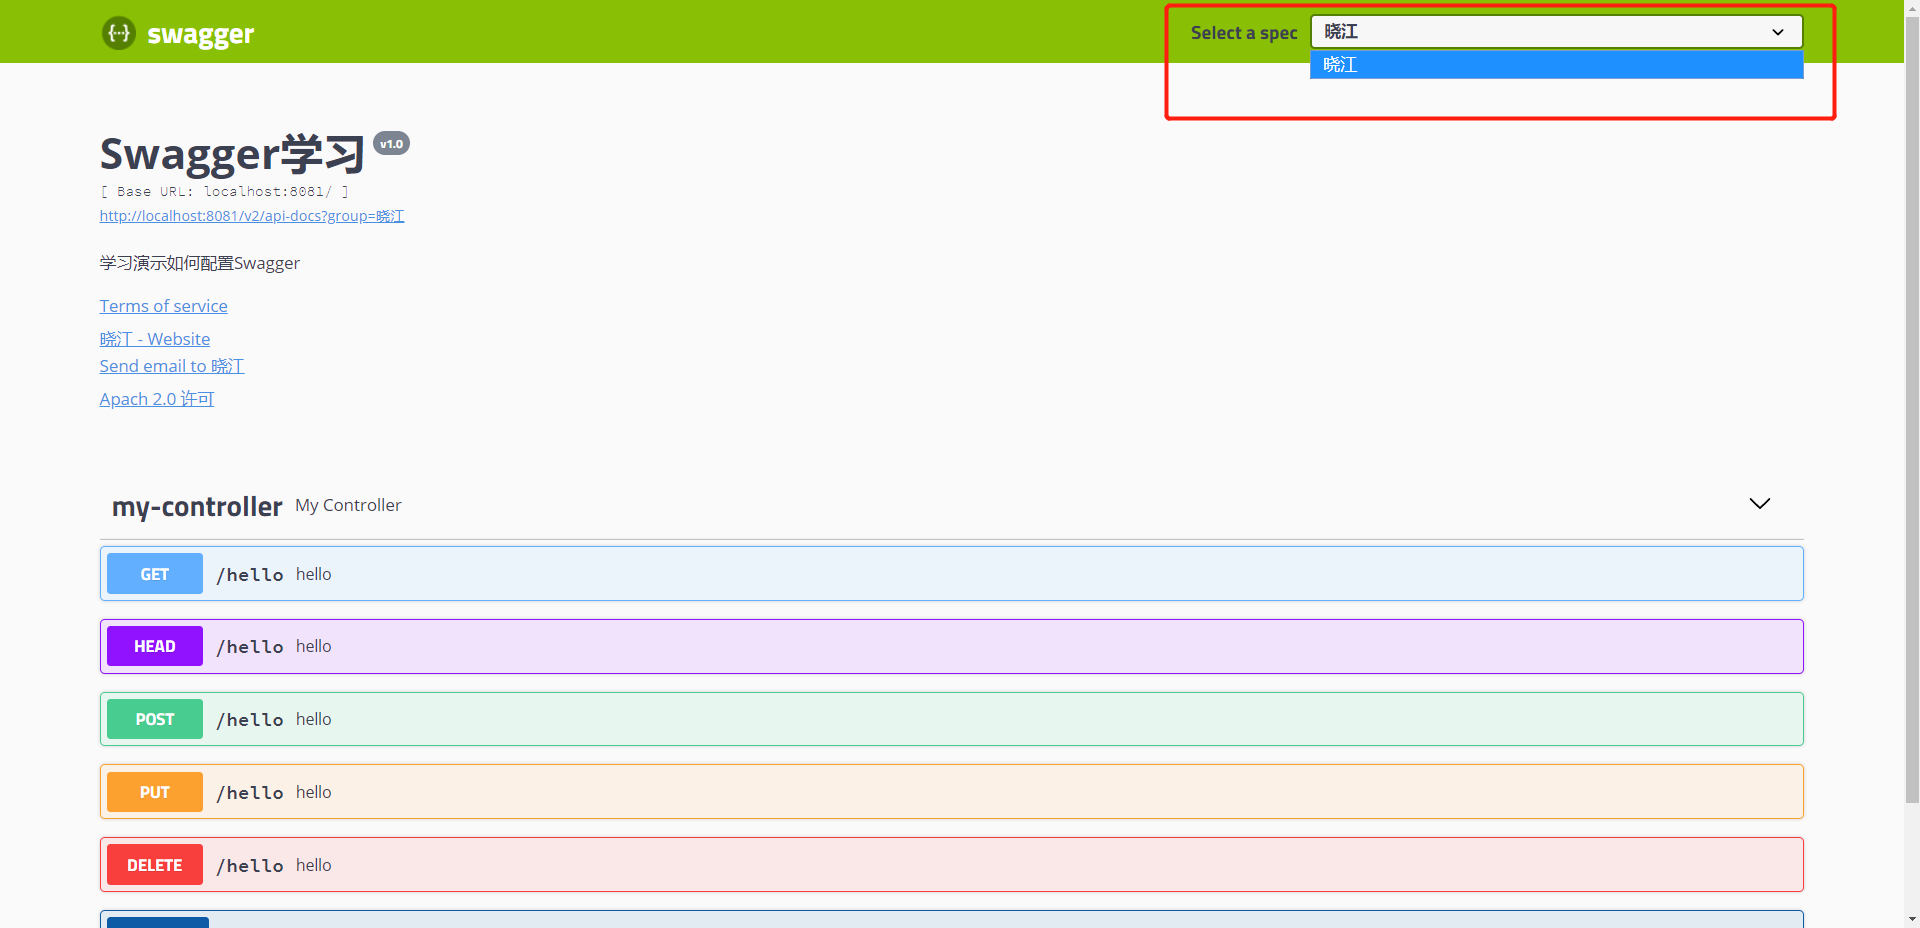This screenshot has width=1920, height=928.
Task: Click the Swagger logo icon
Action: click(x=119, y=33)
